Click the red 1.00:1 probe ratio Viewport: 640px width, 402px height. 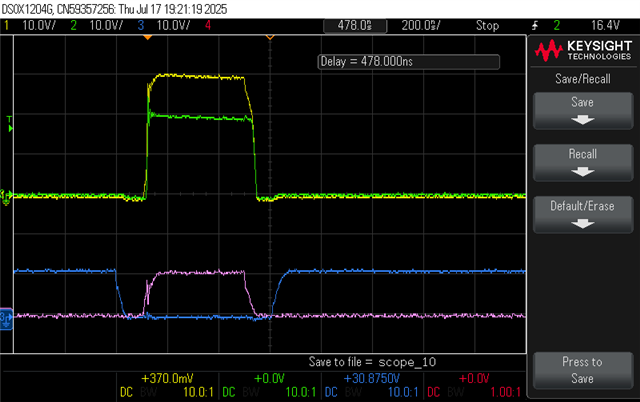tap(505, 392)
